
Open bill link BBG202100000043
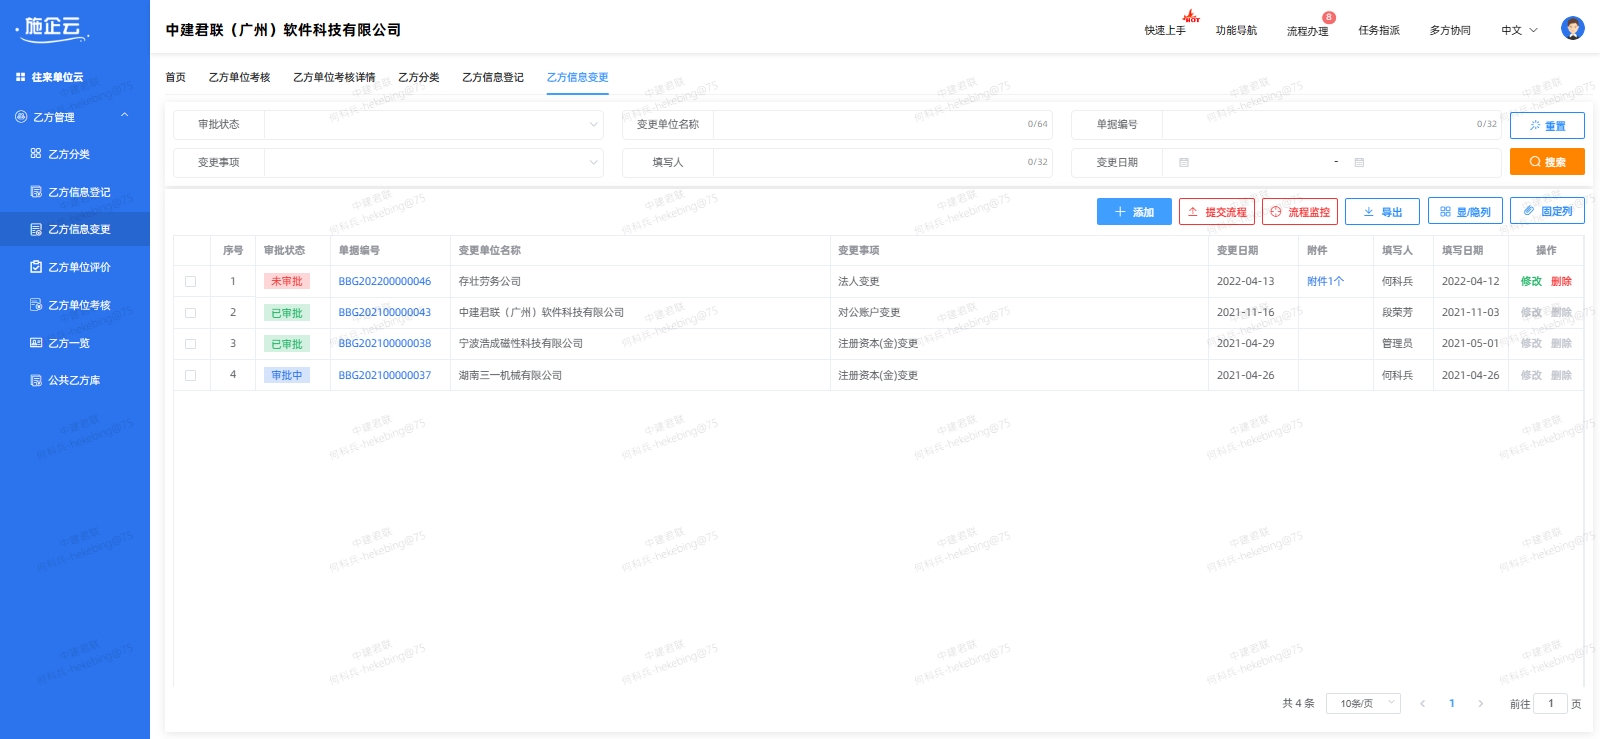(385, 313)
